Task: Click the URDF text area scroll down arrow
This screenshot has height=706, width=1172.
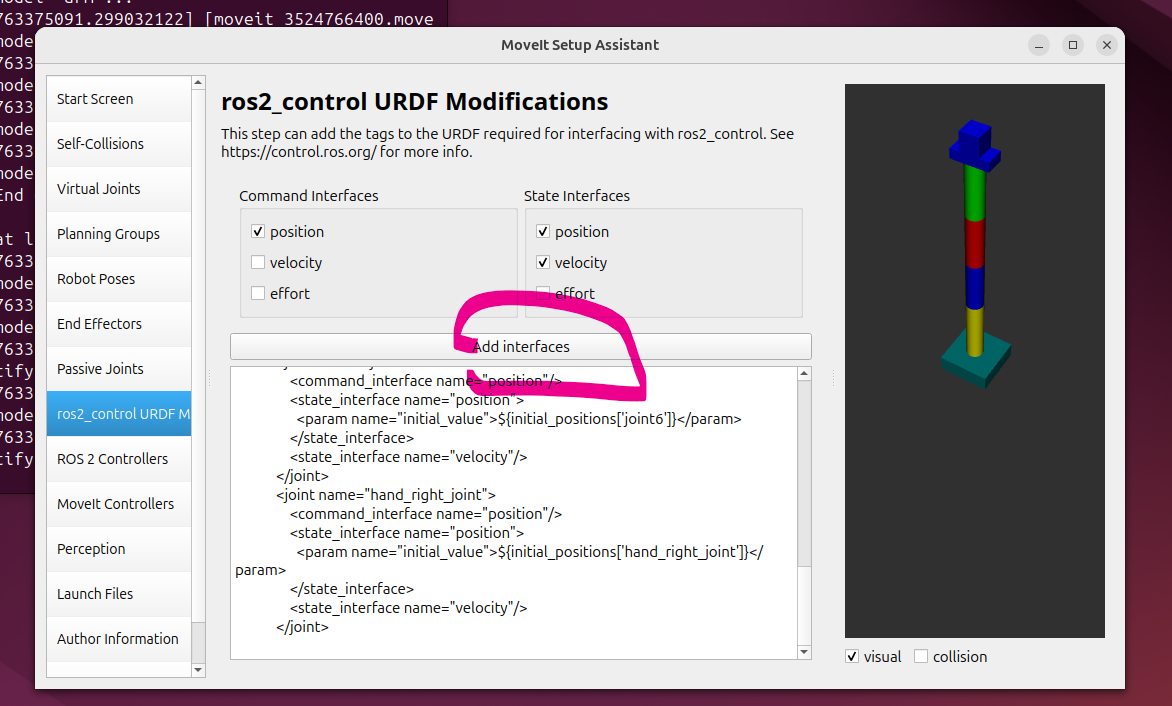Action: pyautogui.click(x=804, y=652)
